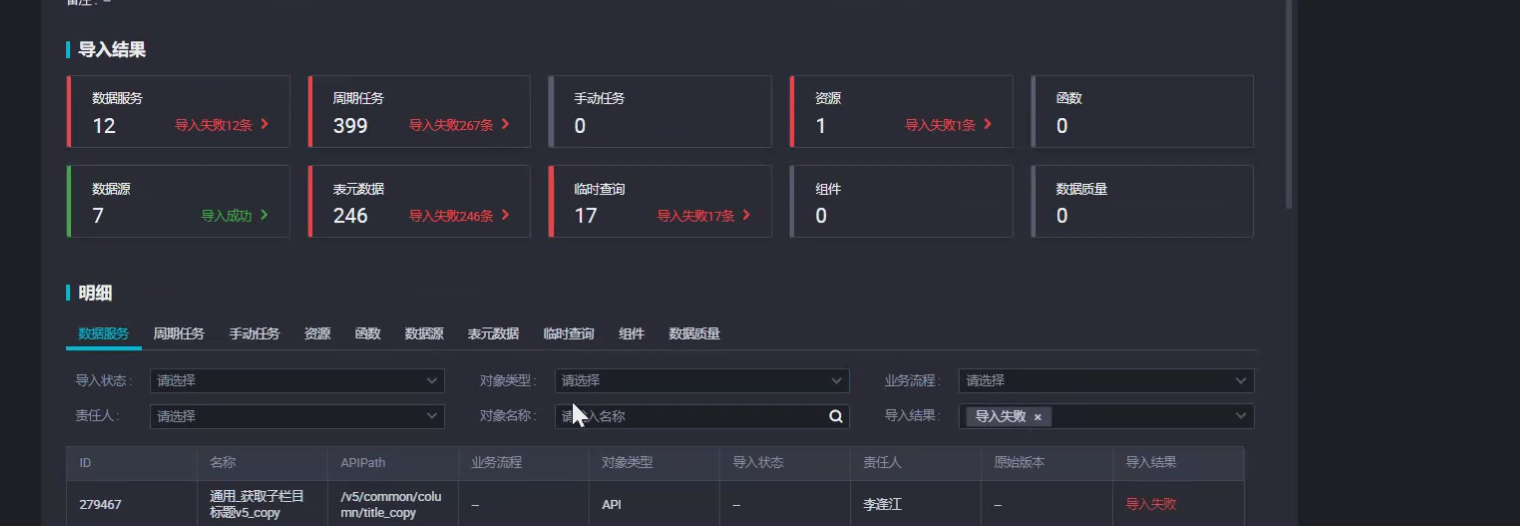Viewport: 1520px width, 526px height.
Task: Click 导入失败12条 link
Action: pyautogui.click(x=214, y=125)
